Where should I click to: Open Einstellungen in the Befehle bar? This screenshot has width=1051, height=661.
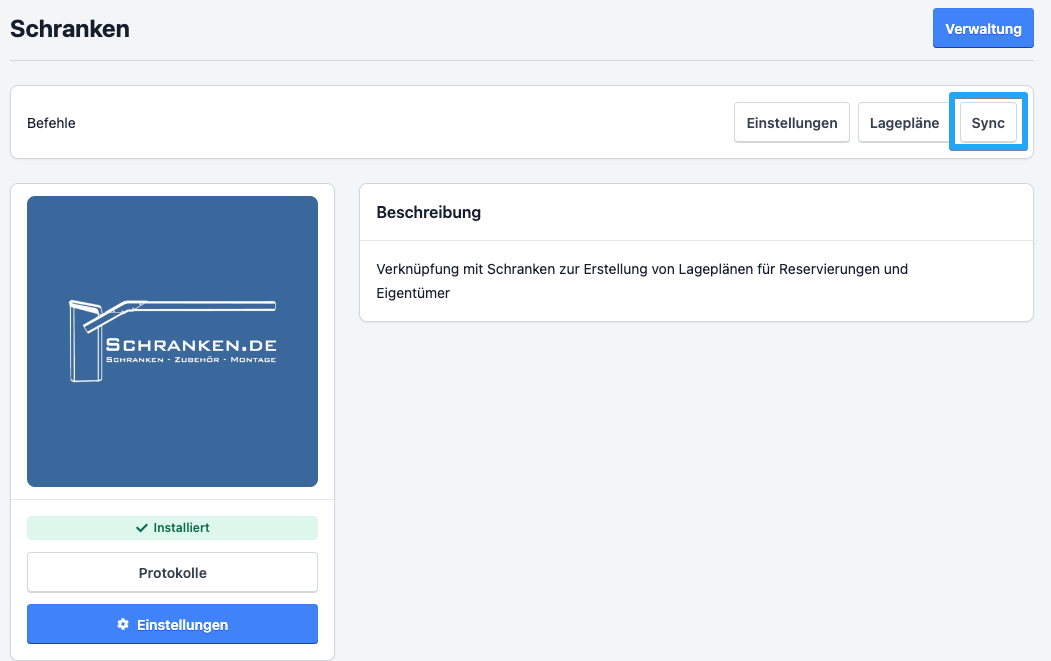coord(791,123)
